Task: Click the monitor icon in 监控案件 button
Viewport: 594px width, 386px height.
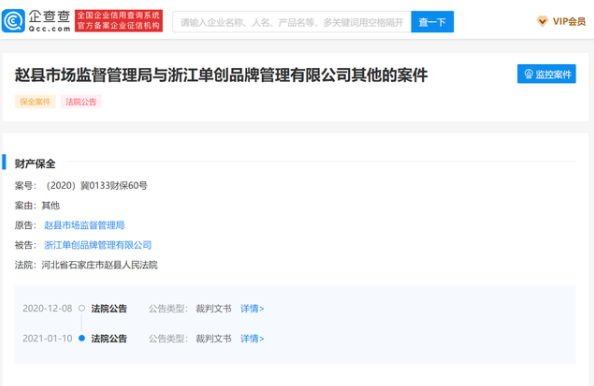Action: [528, 74]
